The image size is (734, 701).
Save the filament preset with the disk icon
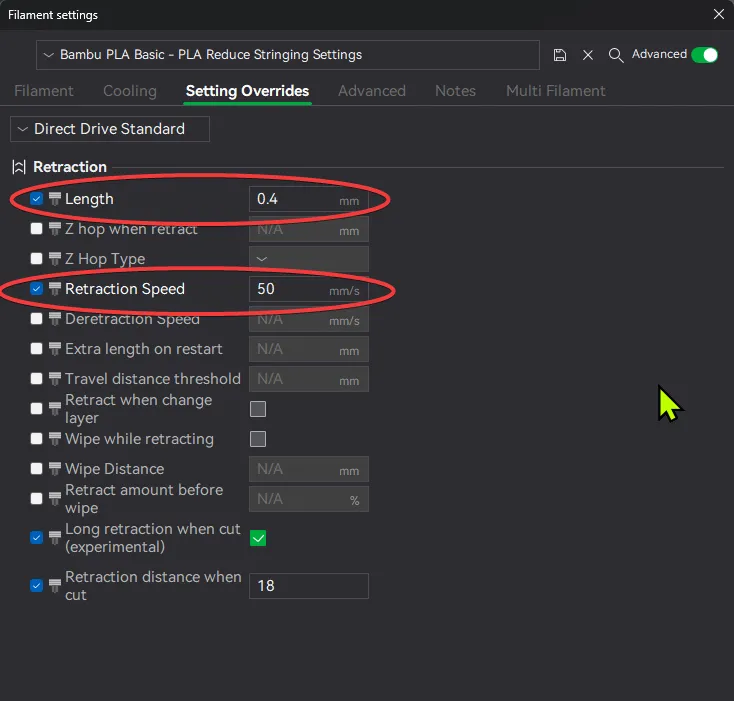[560, 55]
